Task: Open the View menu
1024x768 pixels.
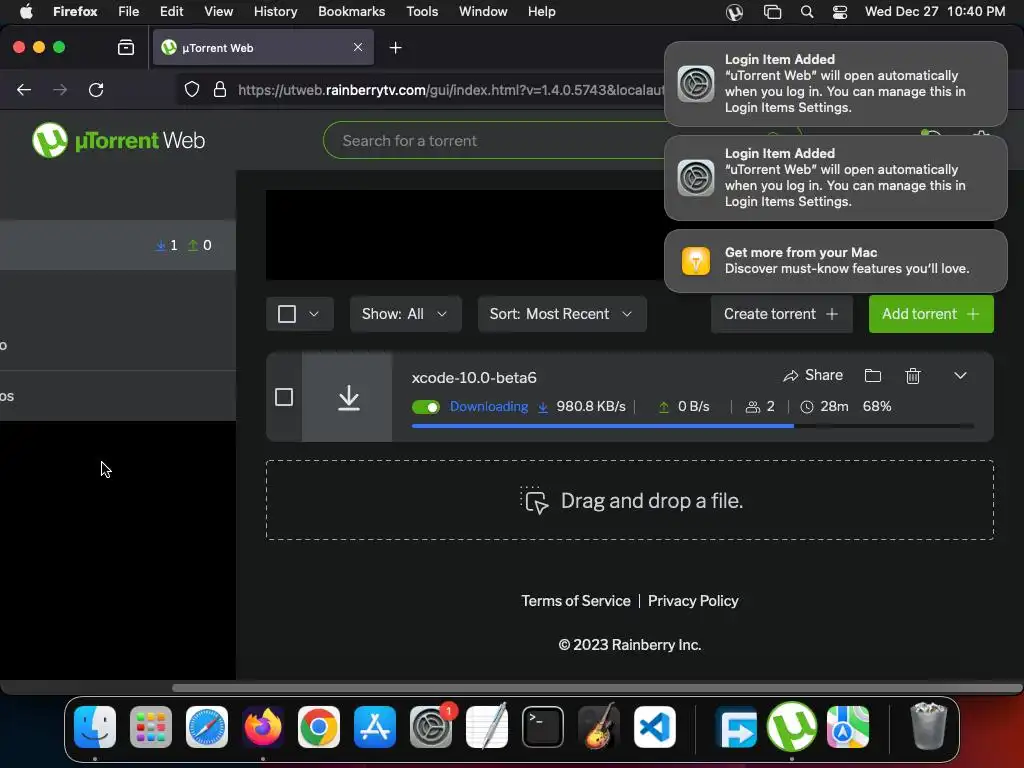Action: [218, 11]
